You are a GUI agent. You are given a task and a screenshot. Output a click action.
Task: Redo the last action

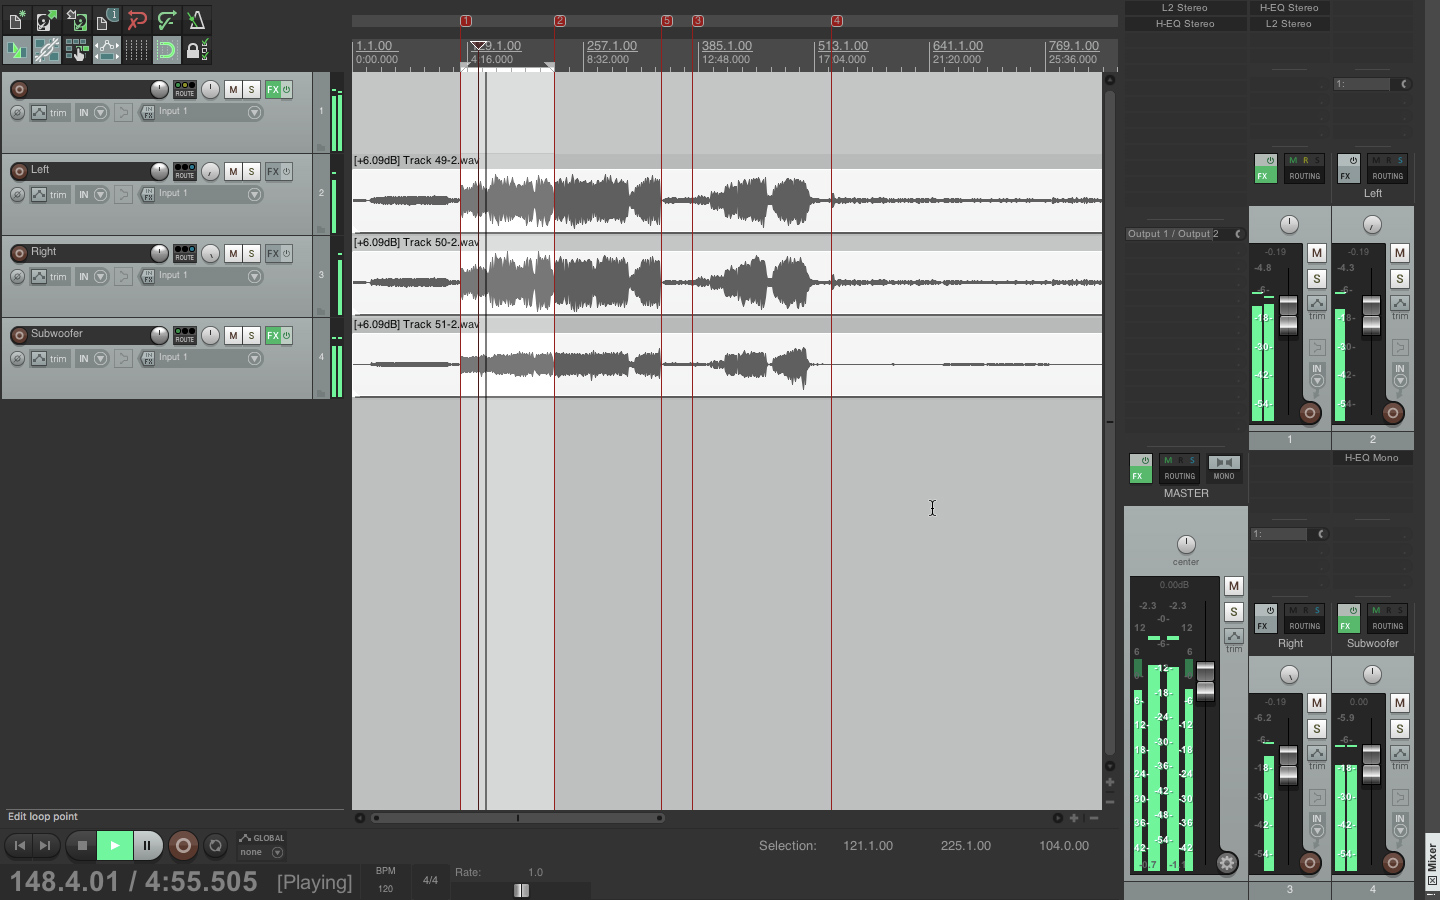[x=166, y=19]
